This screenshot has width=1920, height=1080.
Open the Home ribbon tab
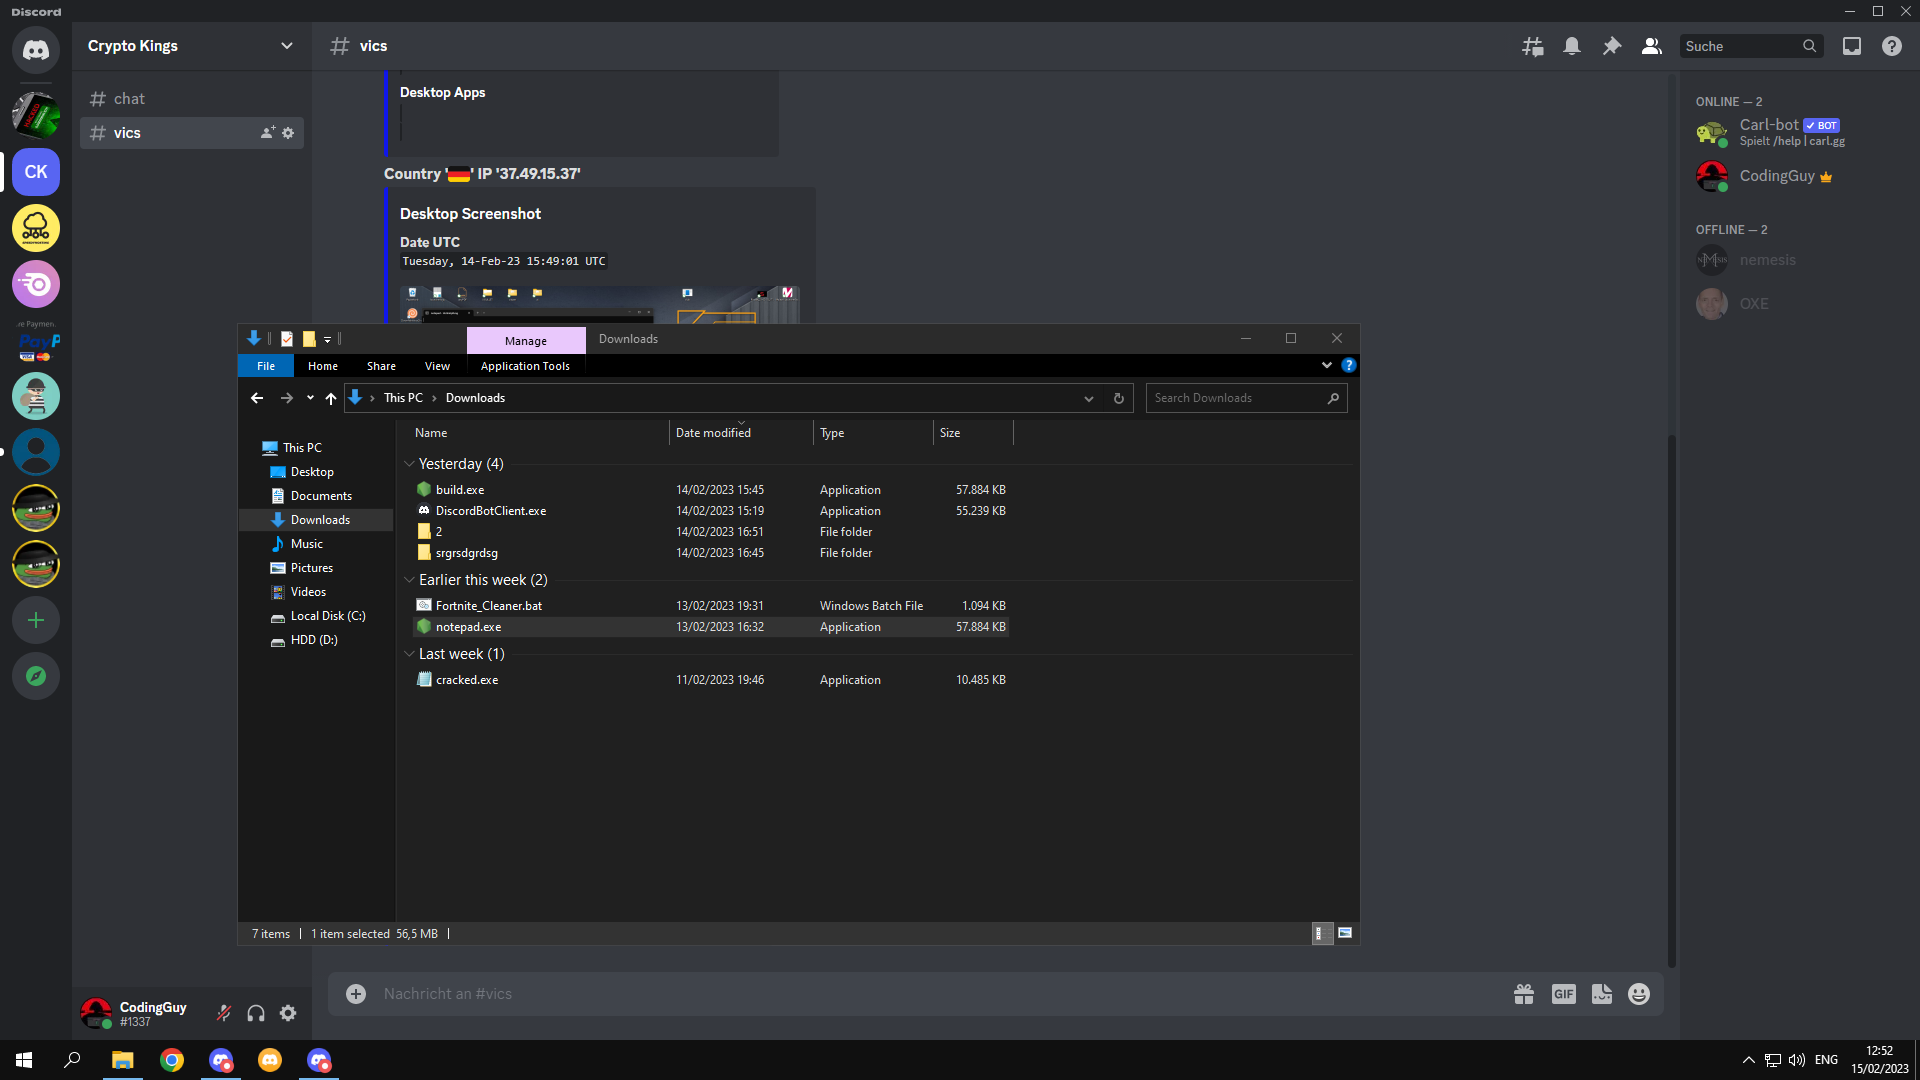click(323, 366)
